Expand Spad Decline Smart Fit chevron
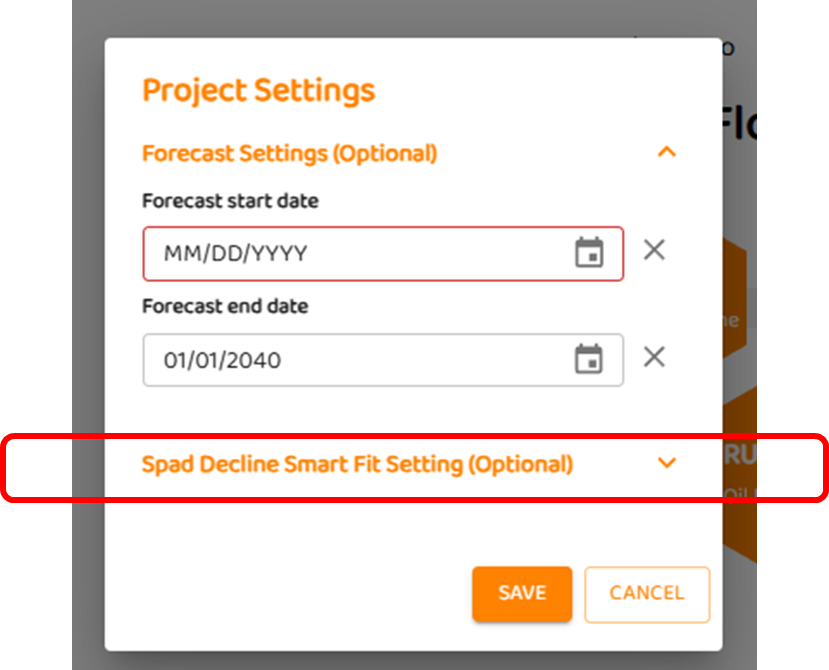The height and width of the screenshot is (670, 829). [666, 463]
